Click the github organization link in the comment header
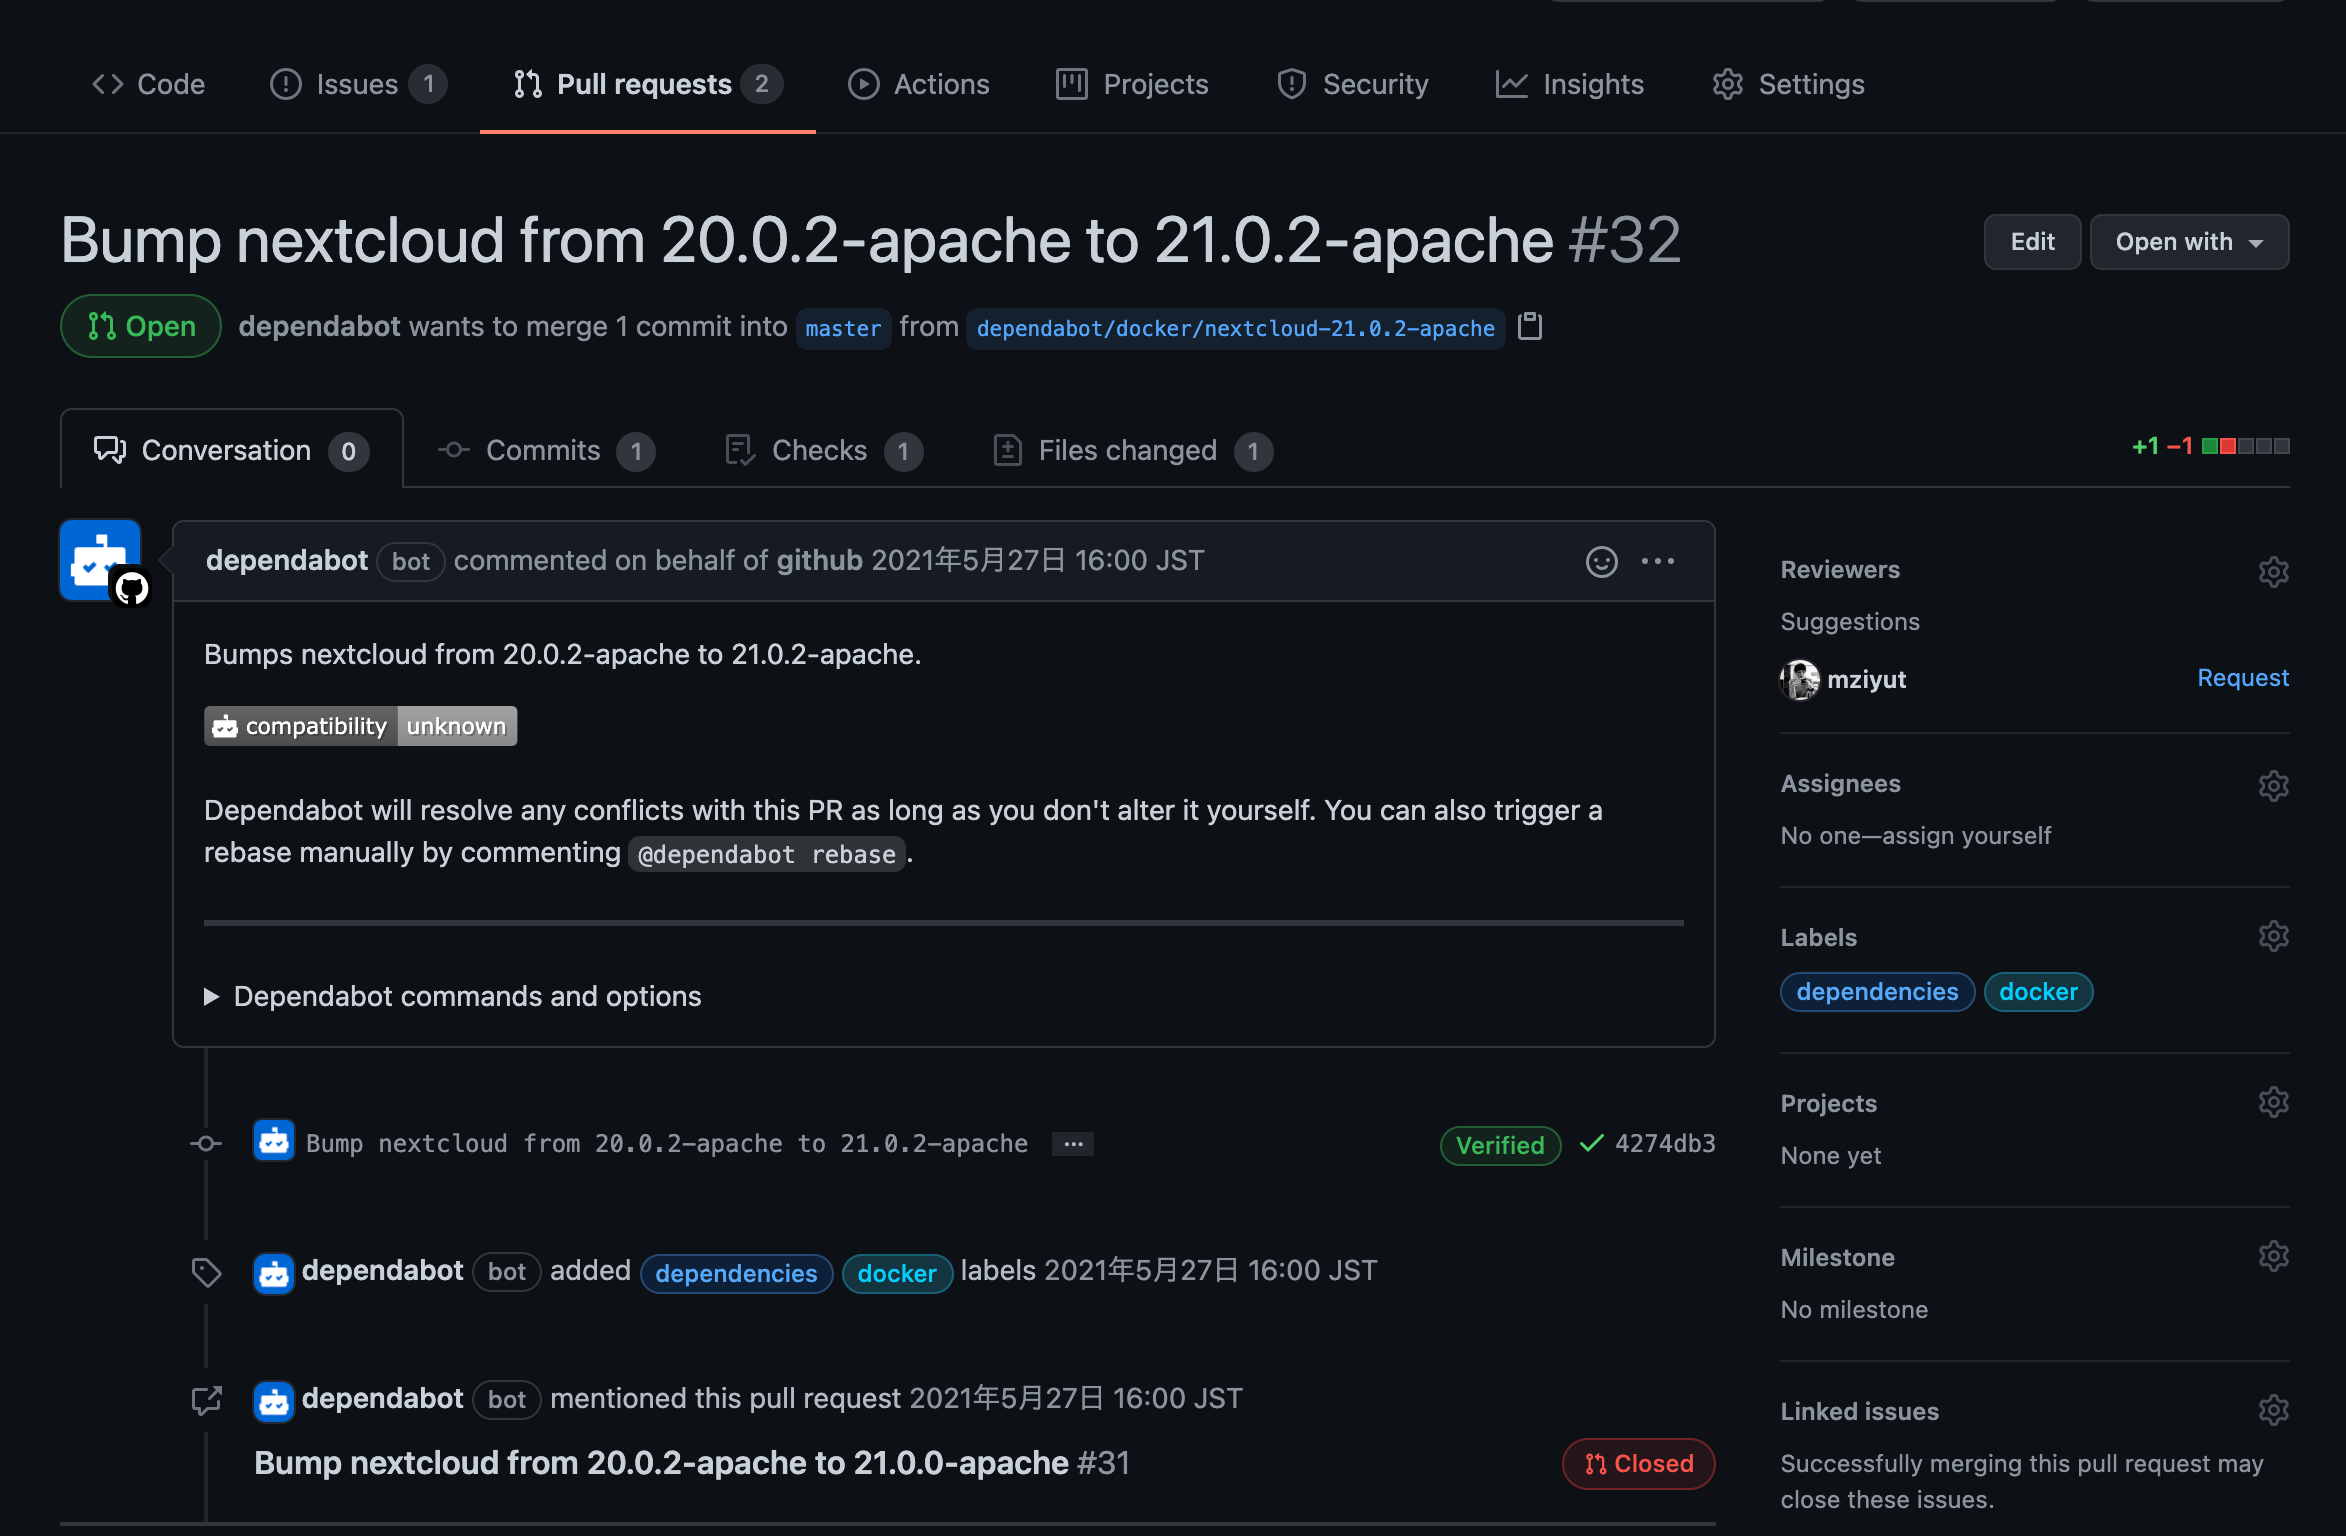The height and width of the screenshot is (1536, 2346). pyautogui.click(x=820, y=561)
